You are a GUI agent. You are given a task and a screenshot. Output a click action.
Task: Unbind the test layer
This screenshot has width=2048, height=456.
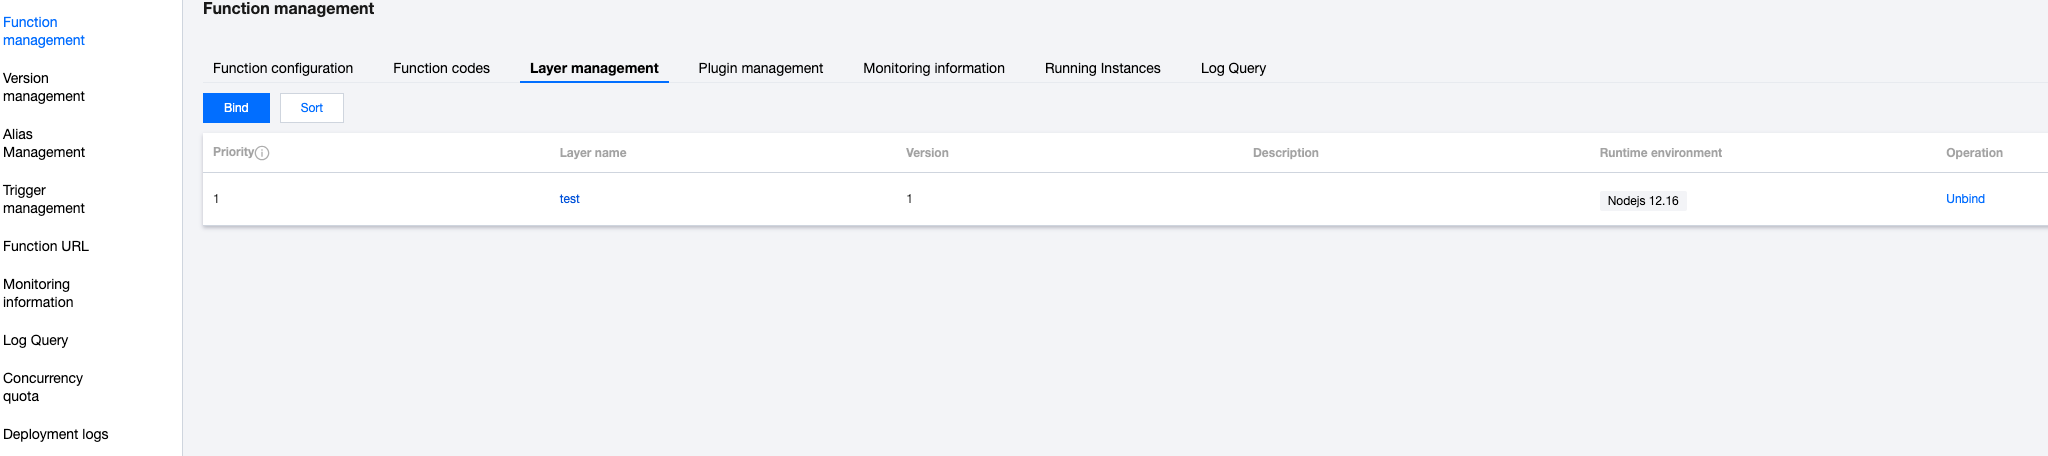1965,199
